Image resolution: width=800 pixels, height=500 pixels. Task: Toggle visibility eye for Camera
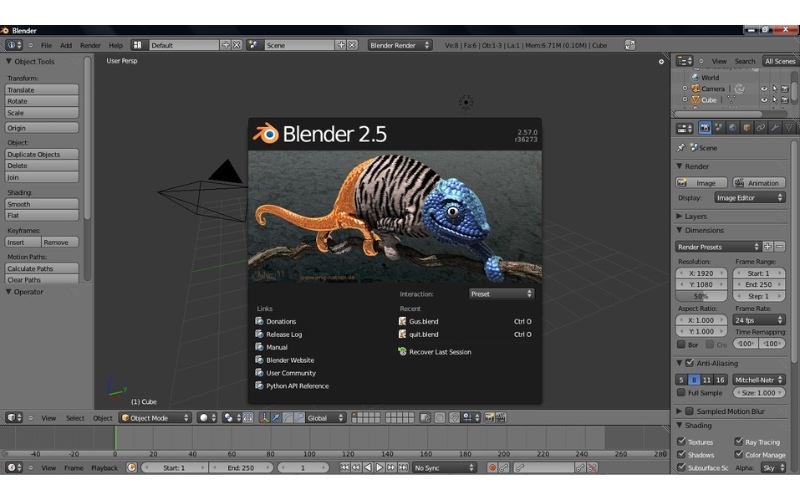(x=764, y=89)
